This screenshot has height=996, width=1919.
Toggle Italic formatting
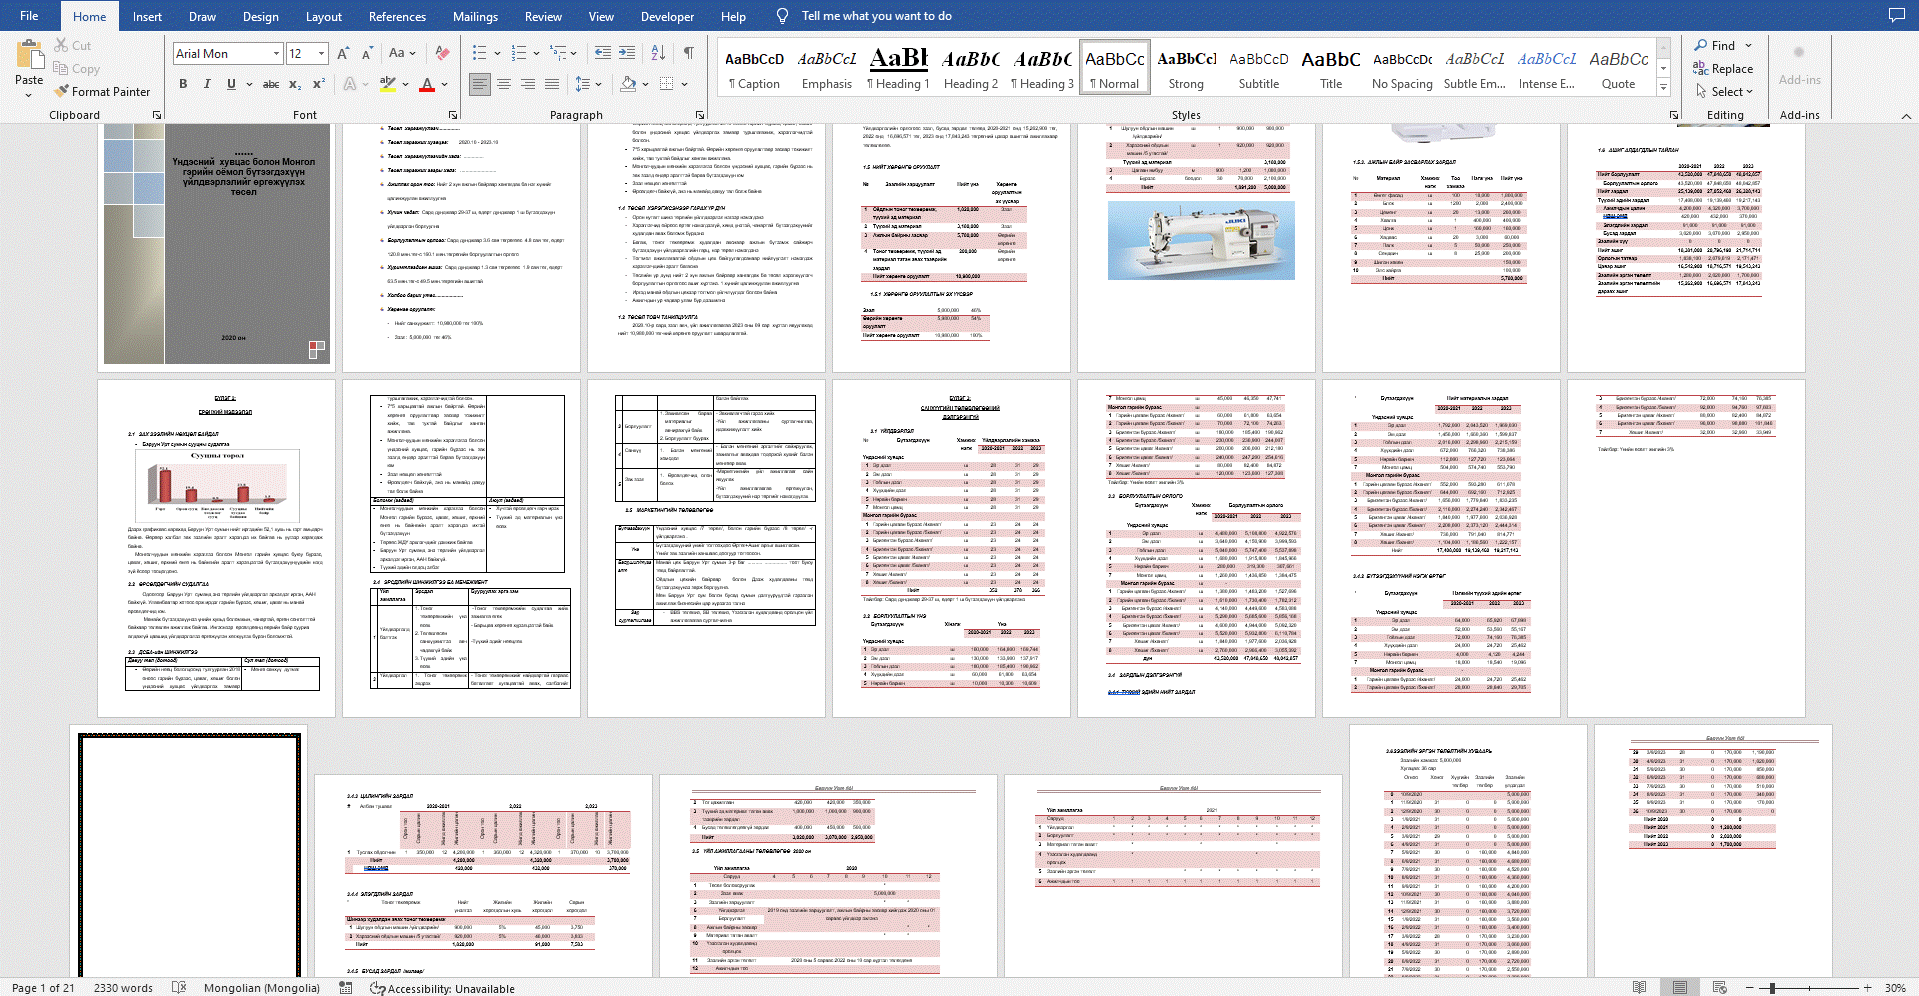207,84
